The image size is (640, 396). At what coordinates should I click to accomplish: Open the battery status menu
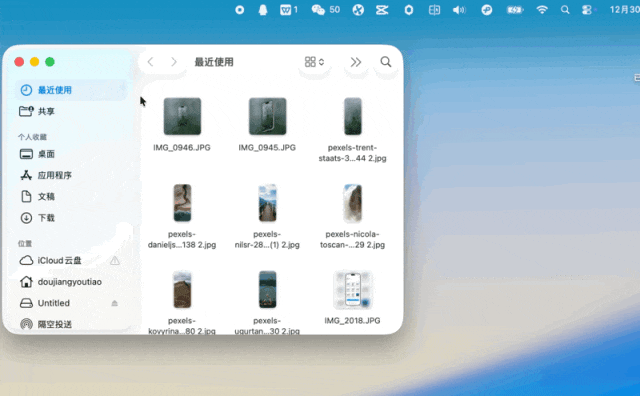tap(515, 10)
